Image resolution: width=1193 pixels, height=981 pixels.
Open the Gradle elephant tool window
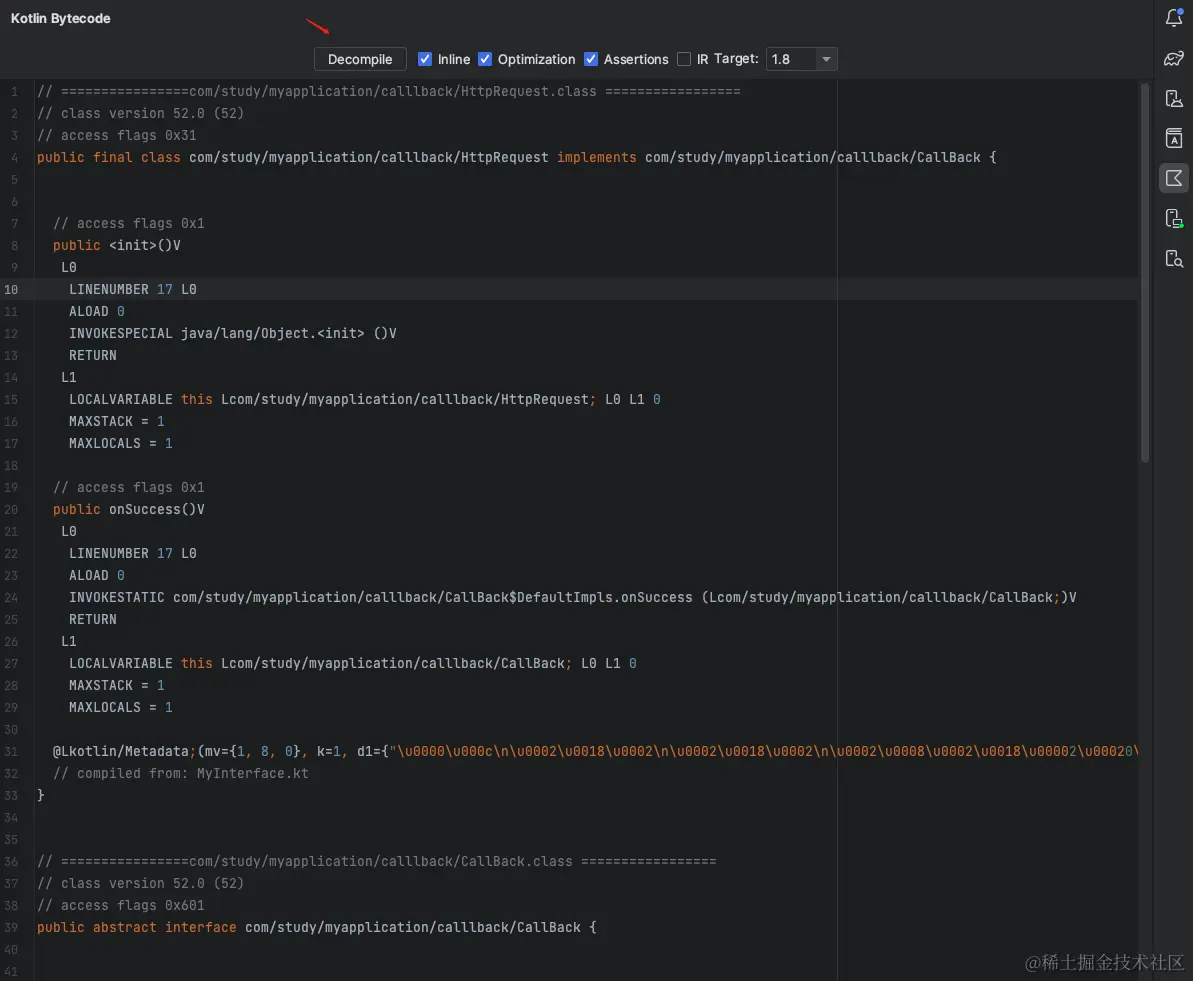[1174, 59]
